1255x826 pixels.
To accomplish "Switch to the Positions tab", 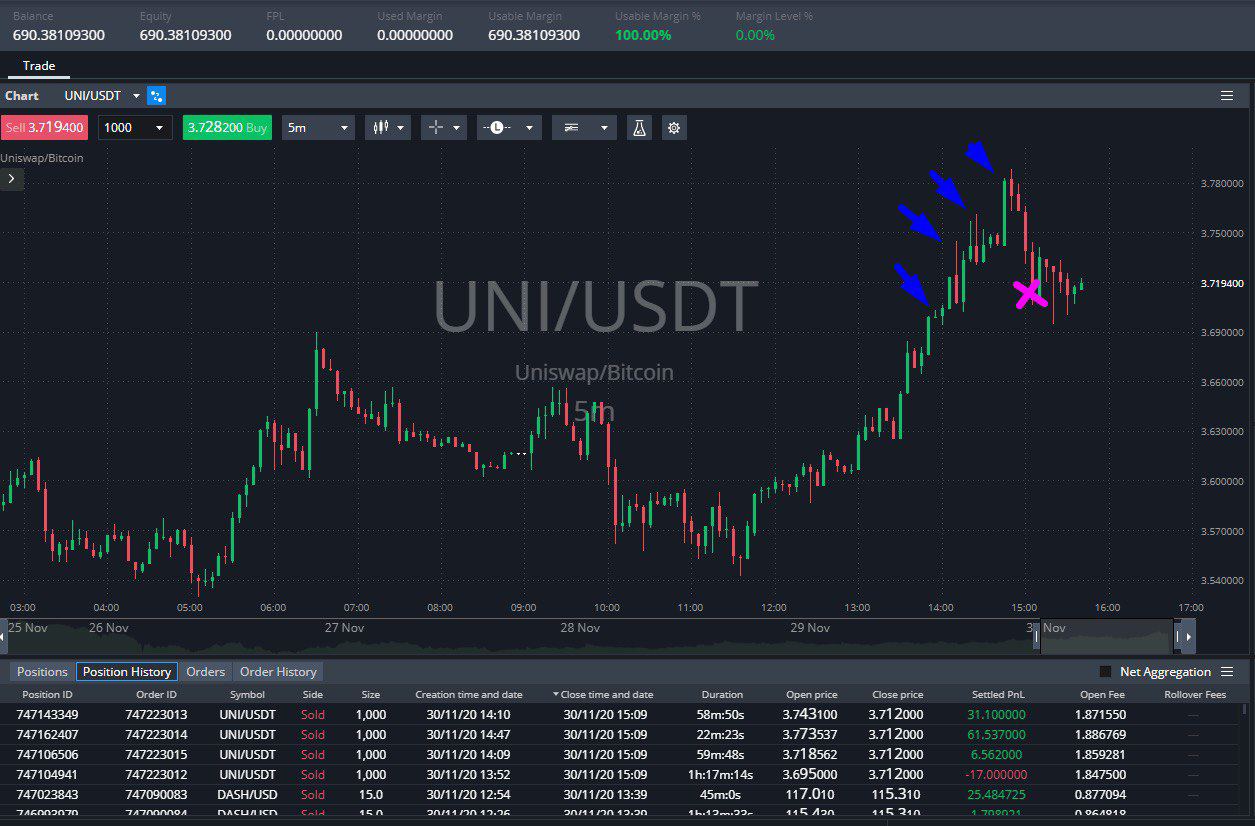I will coord(42,672).
